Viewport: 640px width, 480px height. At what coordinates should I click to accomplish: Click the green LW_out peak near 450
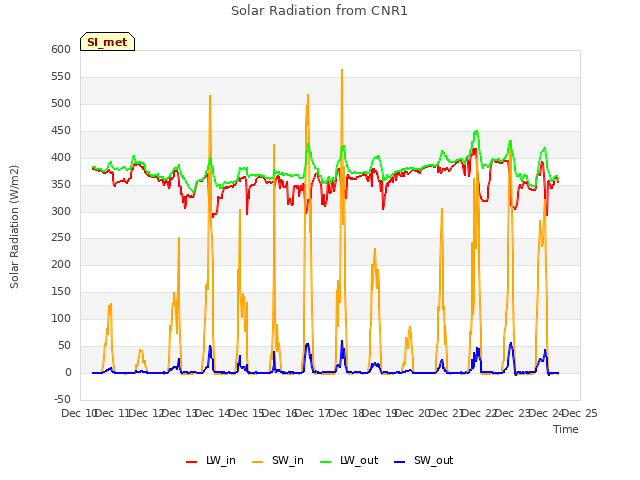(x=476, y=131)
